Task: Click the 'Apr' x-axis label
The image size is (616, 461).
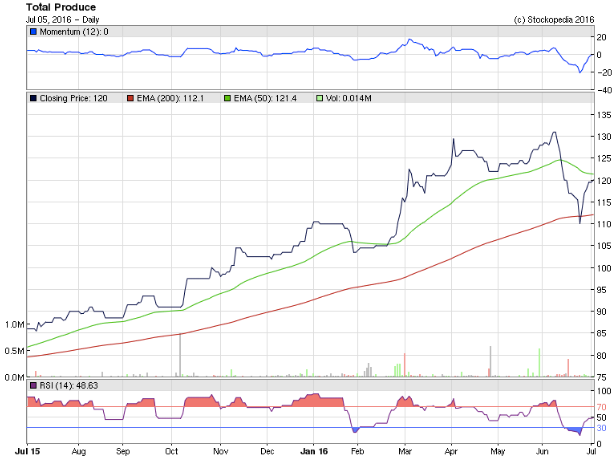Action: click(451, 451)
